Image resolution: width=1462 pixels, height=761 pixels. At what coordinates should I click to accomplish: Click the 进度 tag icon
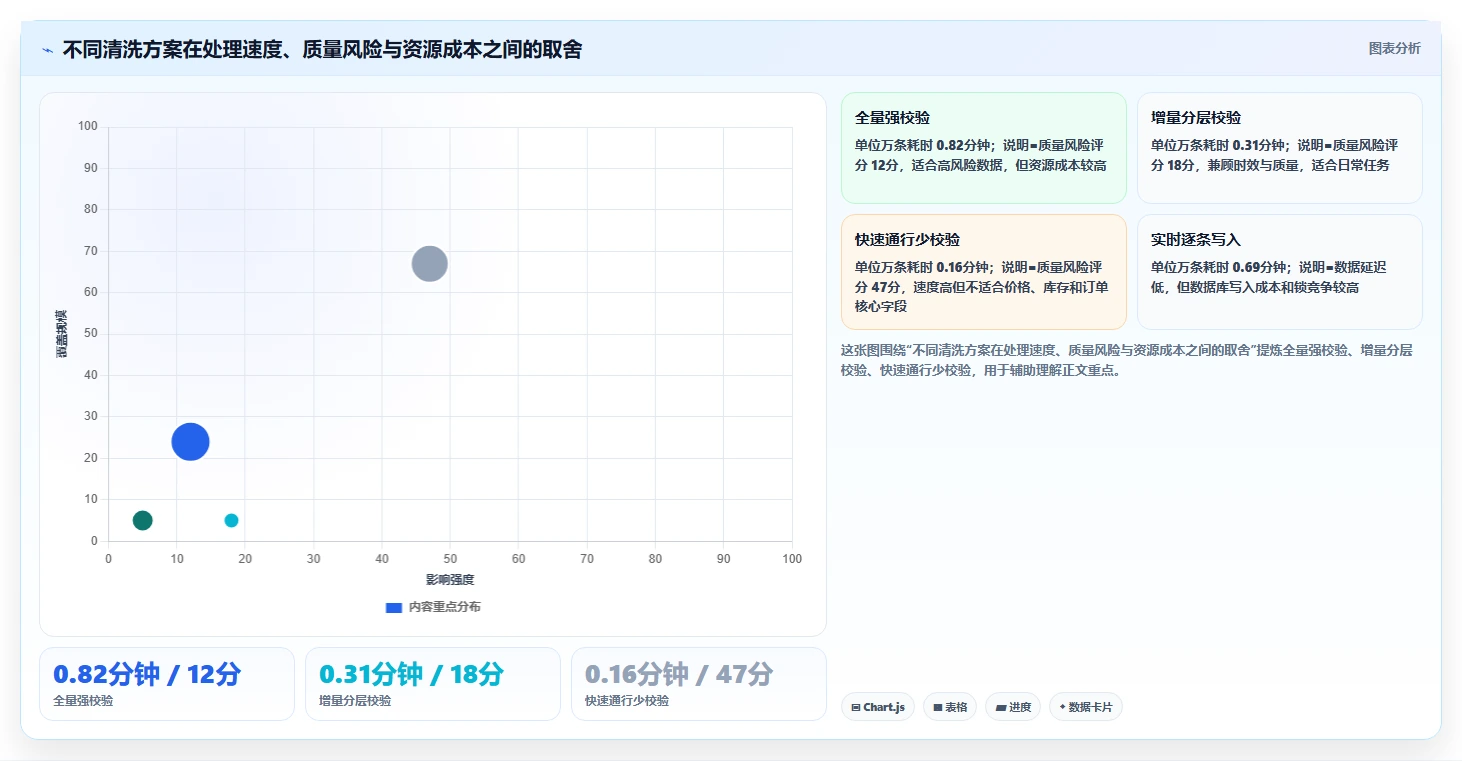pyautogui.click(x=1000, y=708)
